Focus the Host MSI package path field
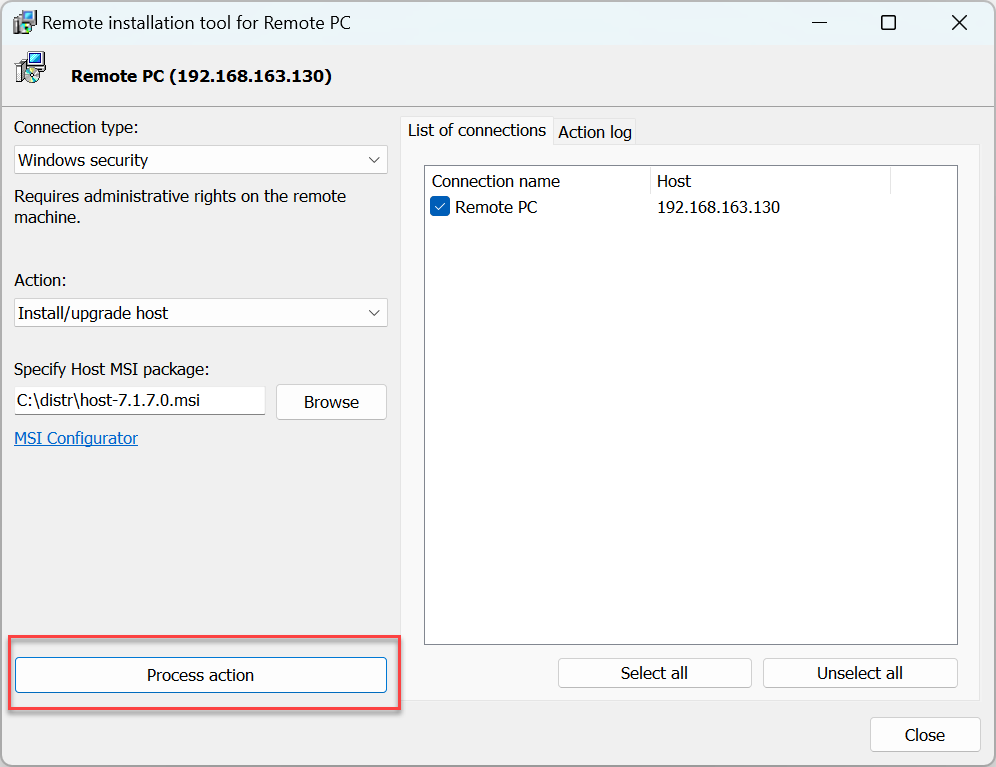 [x=140, y=401]
